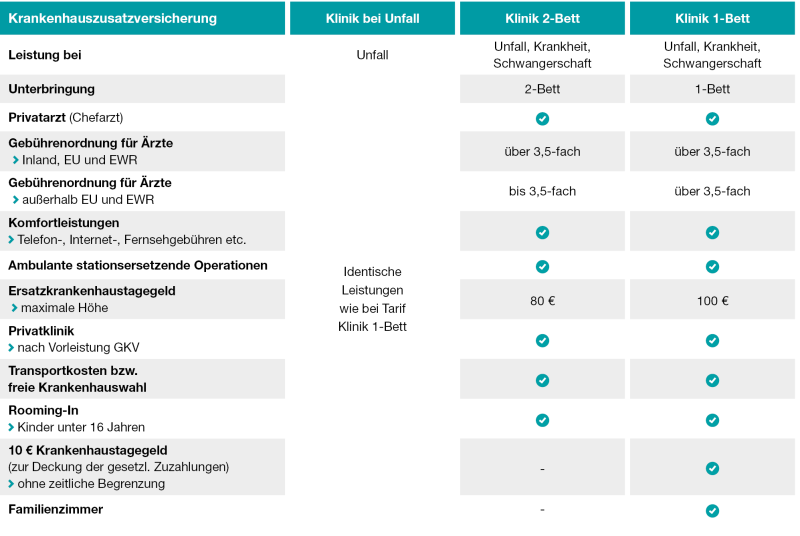Click Familienzimmer checkmark under Klinik 1-Bett
Screen dimensions: 800x536
[x=712, y=510]
